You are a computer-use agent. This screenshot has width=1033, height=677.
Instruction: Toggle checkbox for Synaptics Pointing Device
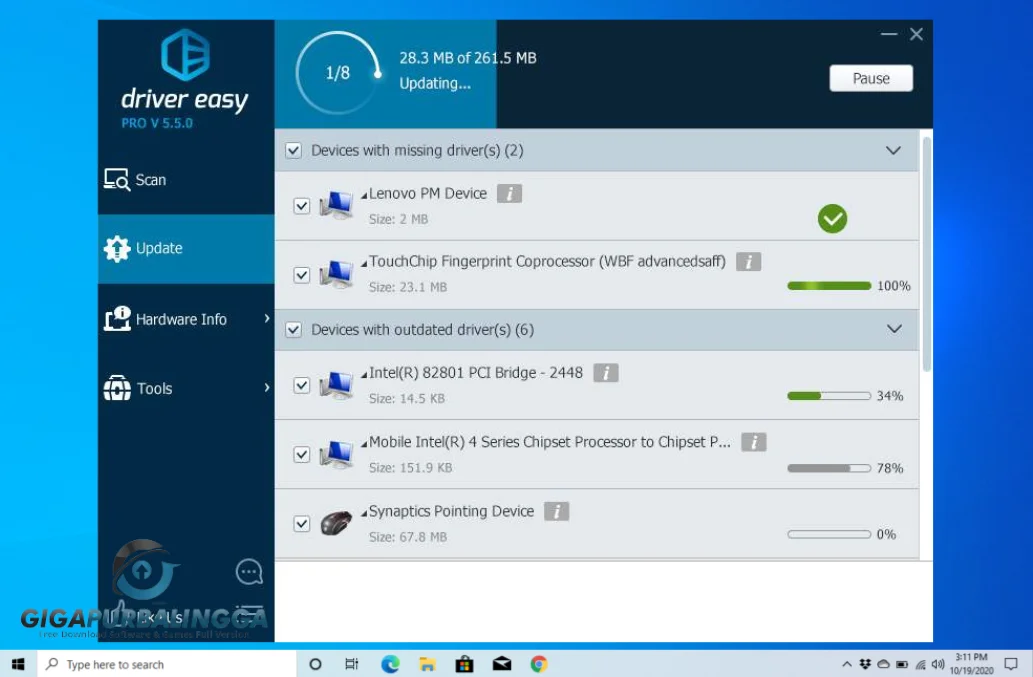[301, 524]
